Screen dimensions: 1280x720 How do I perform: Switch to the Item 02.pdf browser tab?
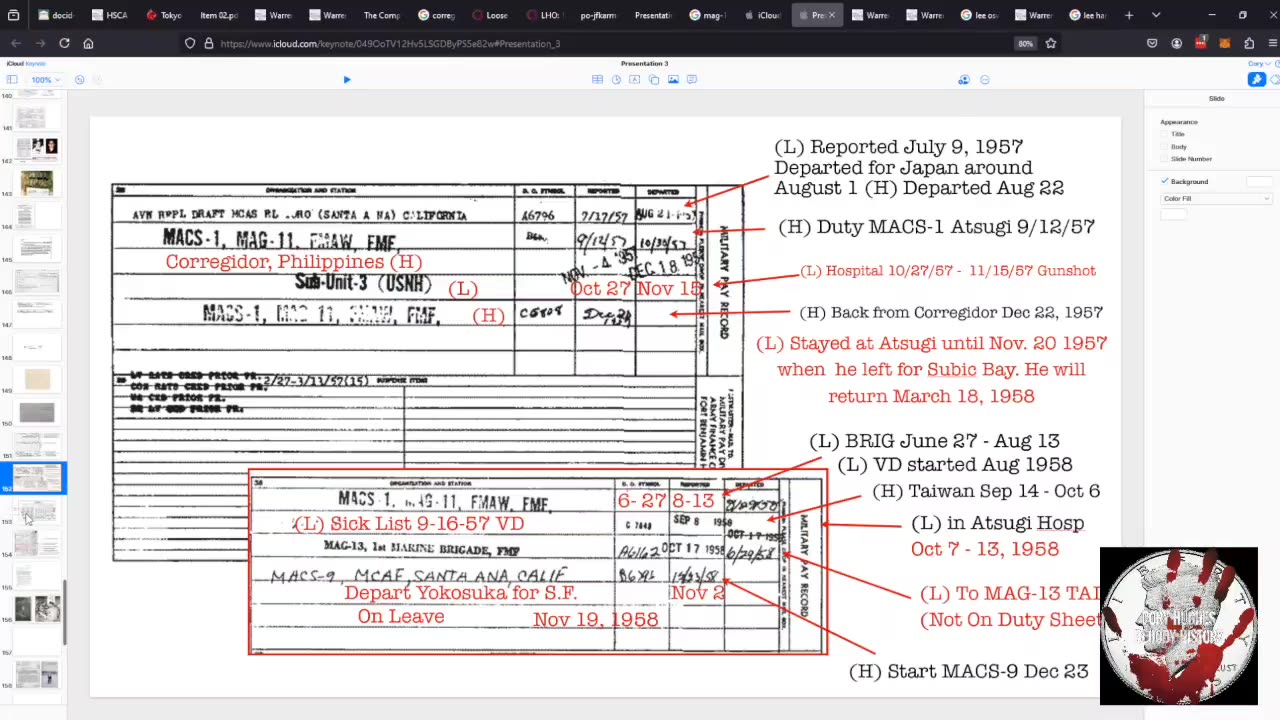pos(218,15)
